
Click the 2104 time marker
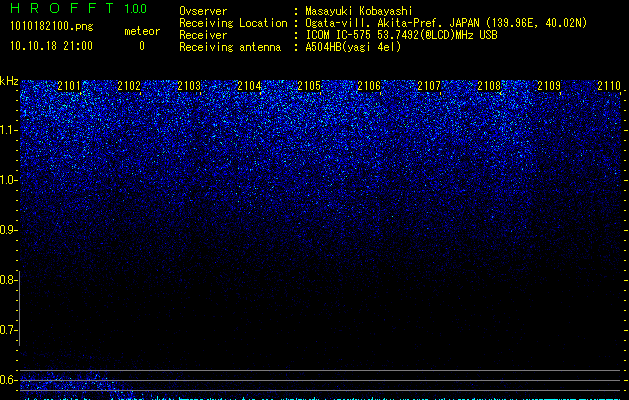[249, 86]
